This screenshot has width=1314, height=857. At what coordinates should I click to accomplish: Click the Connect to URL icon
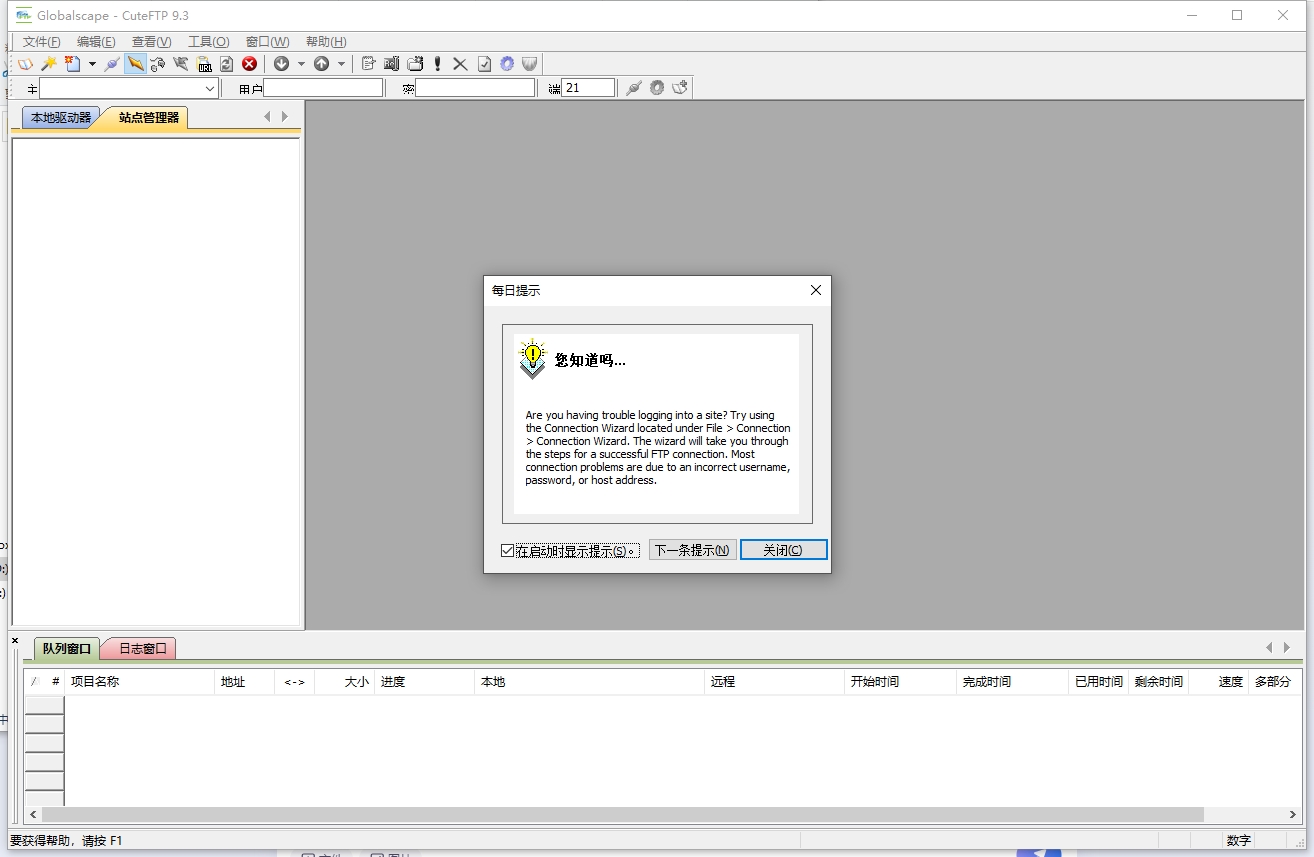click(x=181, y=64)
